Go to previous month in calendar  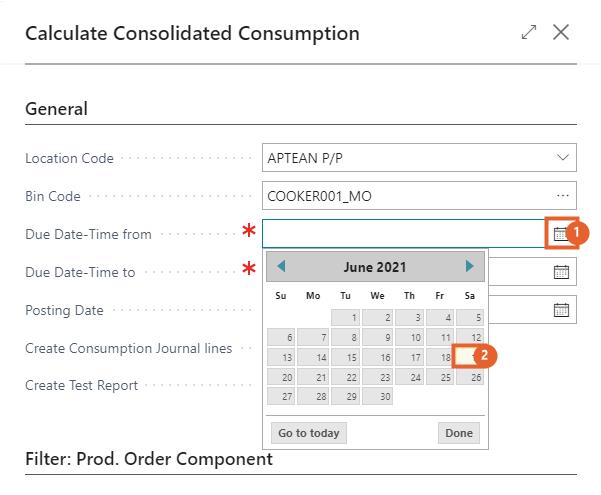(281, 267)
